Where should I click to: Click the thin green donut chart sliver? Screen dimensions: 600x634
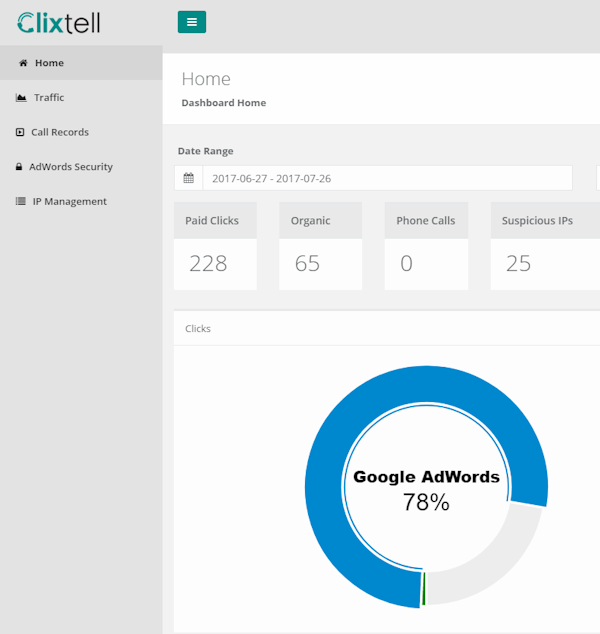pos(423,589)
